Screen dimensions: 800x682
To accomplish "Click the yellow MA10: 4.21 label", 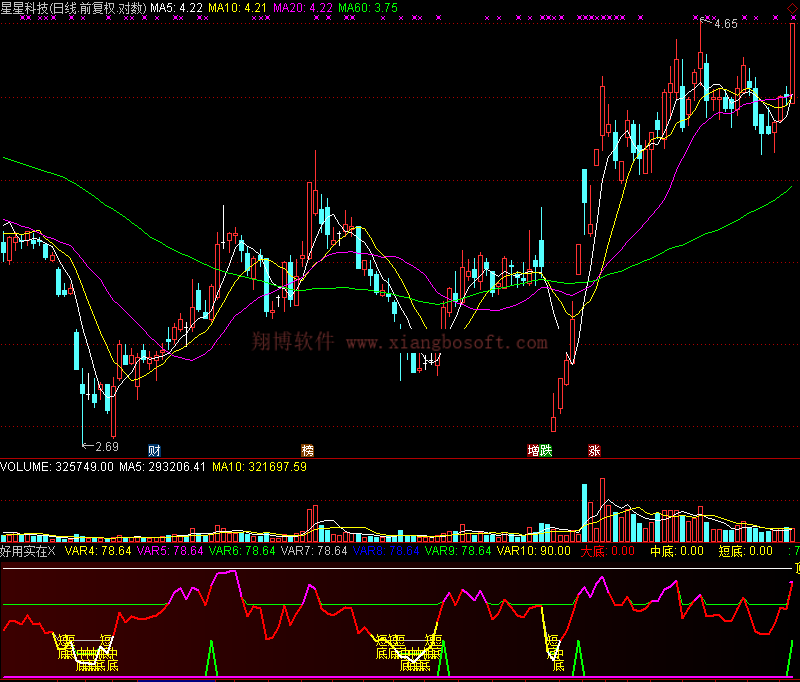I will (x=237, y=8).
